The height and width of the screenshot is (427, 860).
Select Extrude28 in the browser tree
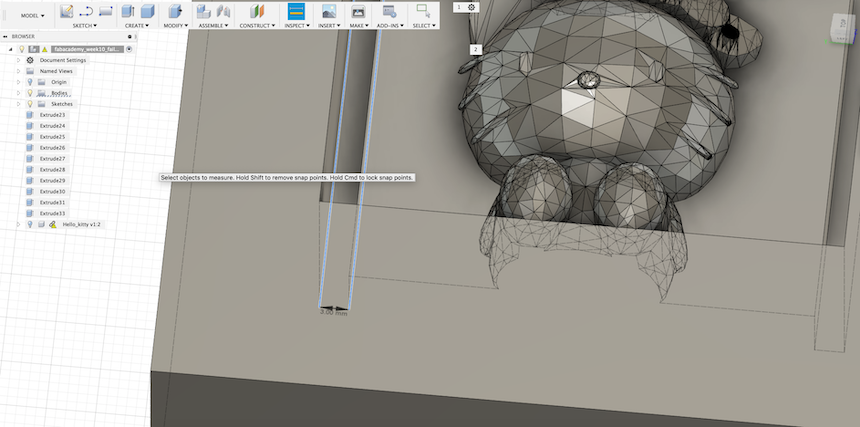click(52, 170)
